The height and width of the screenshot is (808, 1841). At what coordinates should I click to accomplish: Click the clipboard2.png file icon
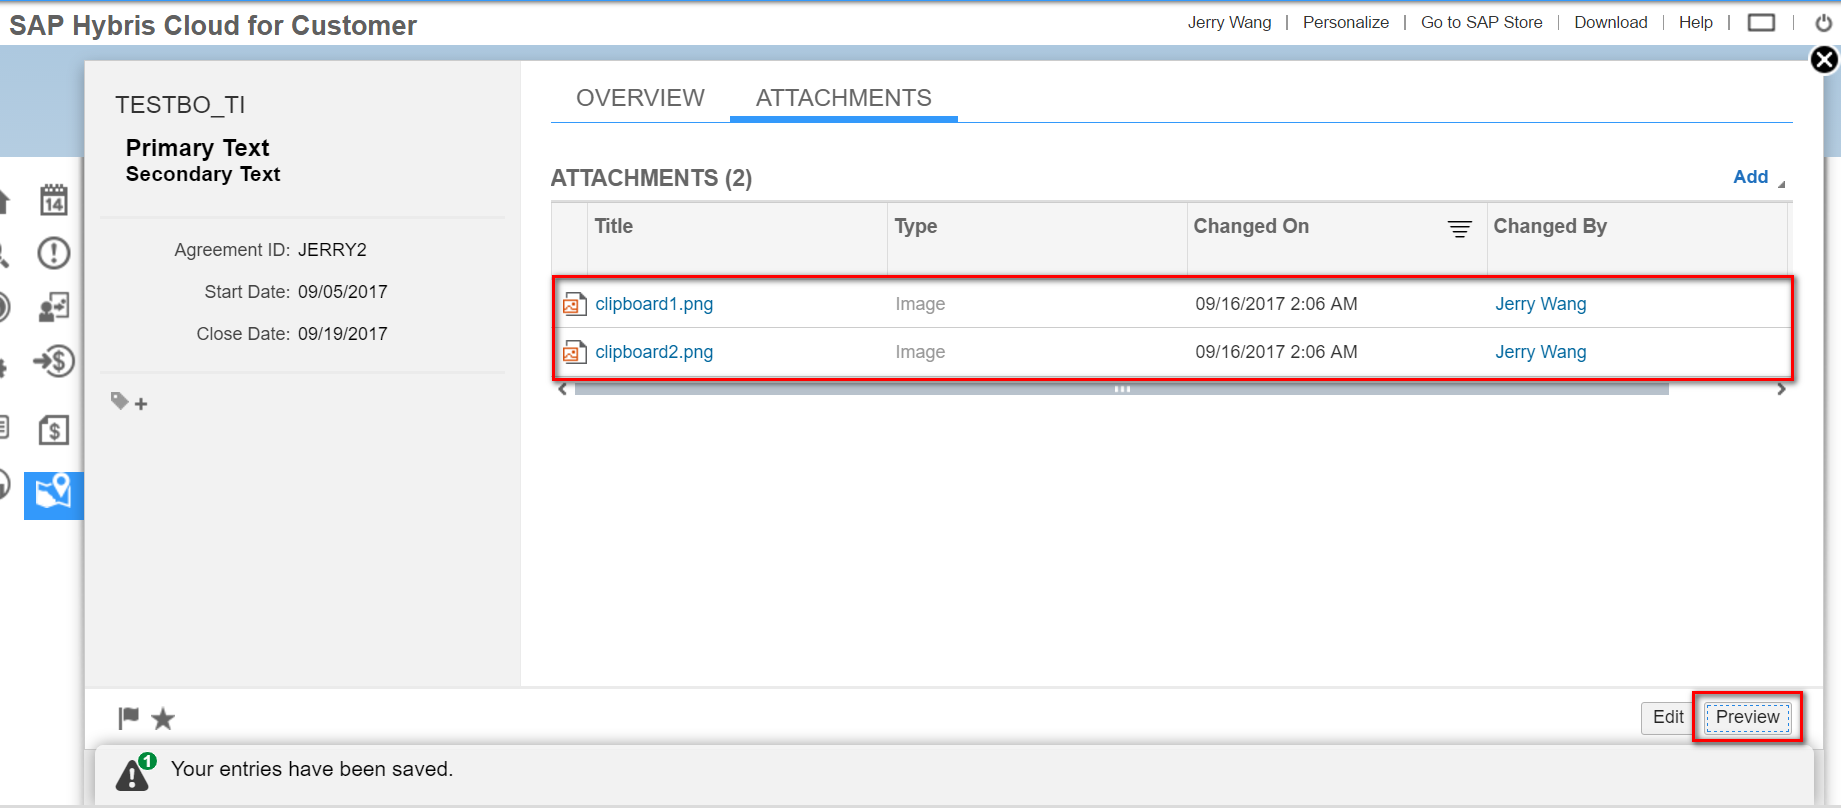point(574,352)
